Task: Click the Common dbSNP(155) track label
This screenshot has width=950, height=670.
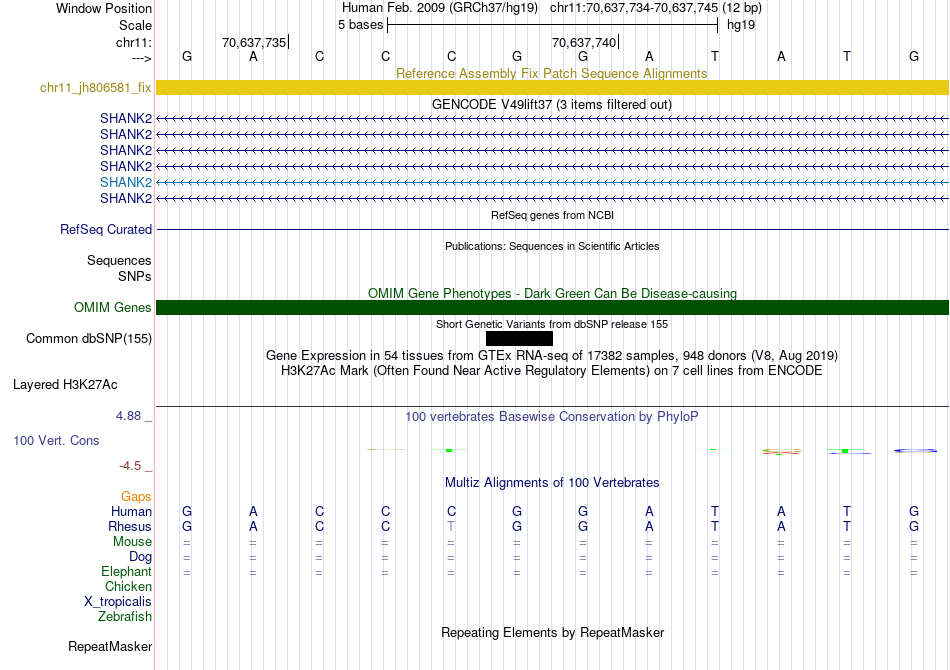Action: pyautogui.click(x=89, y=338)
